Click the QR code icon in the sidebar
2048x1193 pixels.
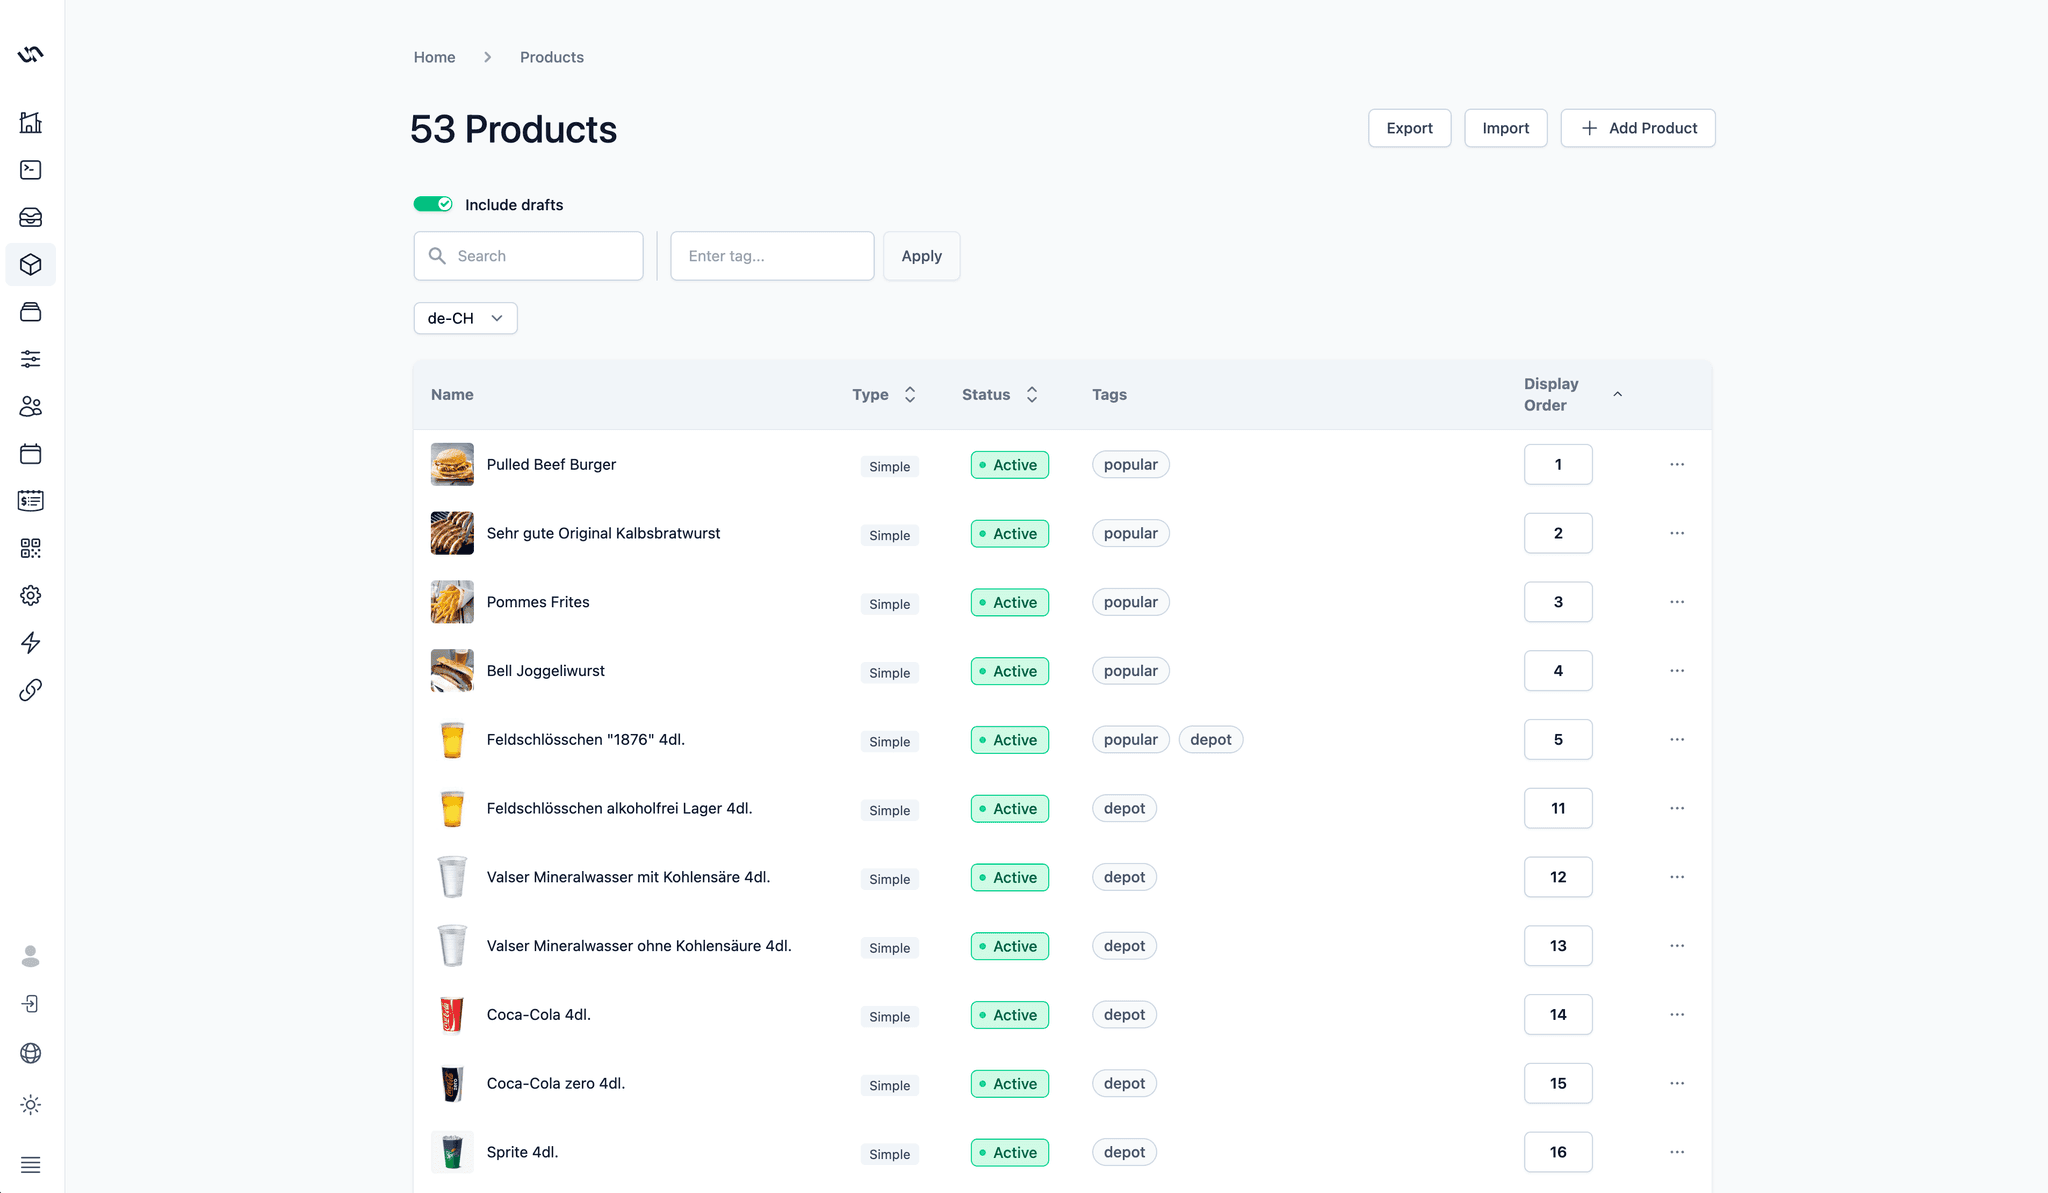30,548
